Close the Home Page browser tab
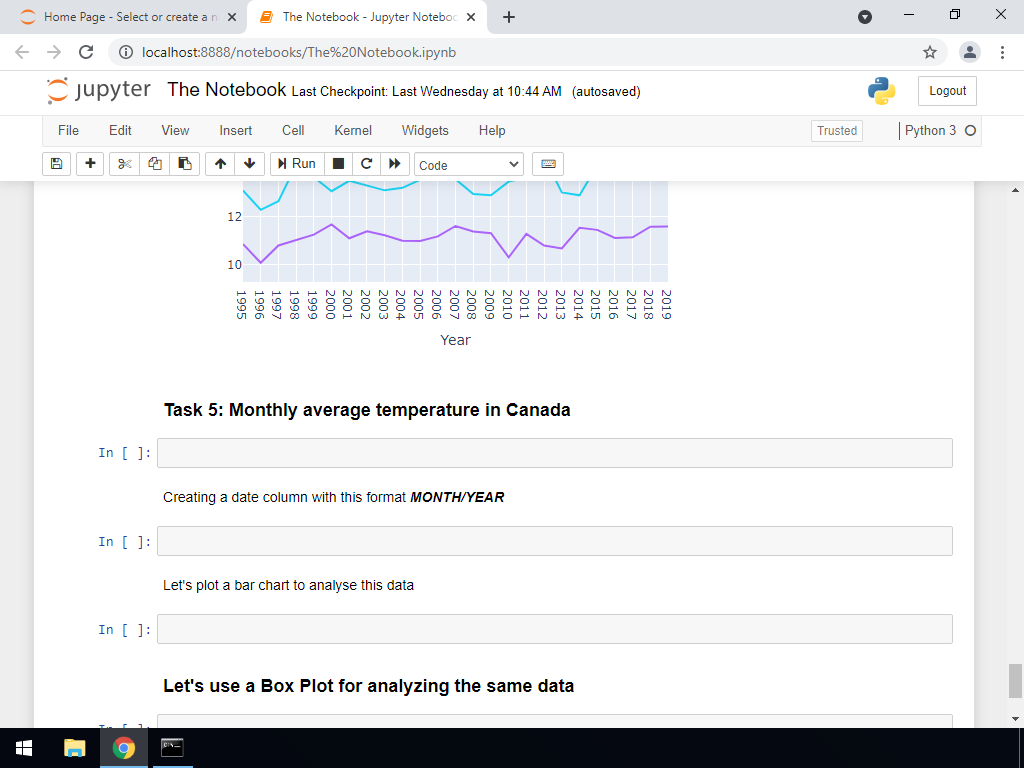The width and height of the screenshot is (1024, 768). coord(232,17)
